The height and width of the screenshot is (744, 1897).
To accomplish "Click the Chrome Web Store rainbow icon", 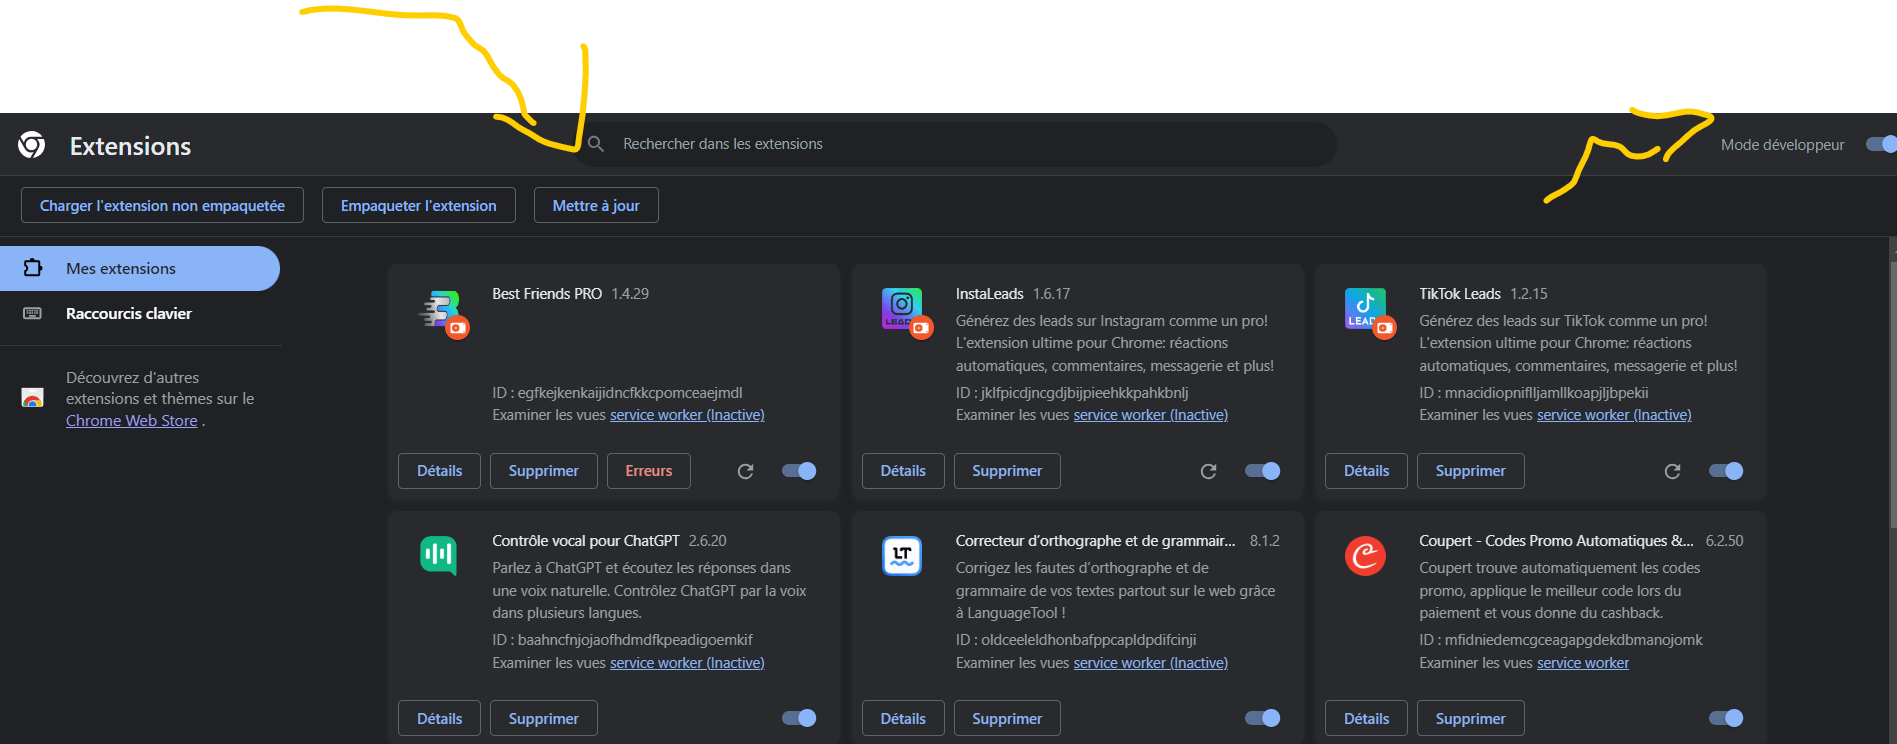I will point(33,398).
